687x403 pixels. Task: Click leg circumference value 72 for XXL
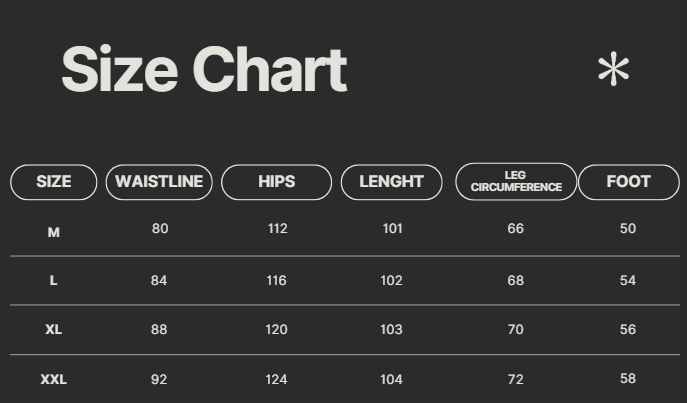point(516,378)
